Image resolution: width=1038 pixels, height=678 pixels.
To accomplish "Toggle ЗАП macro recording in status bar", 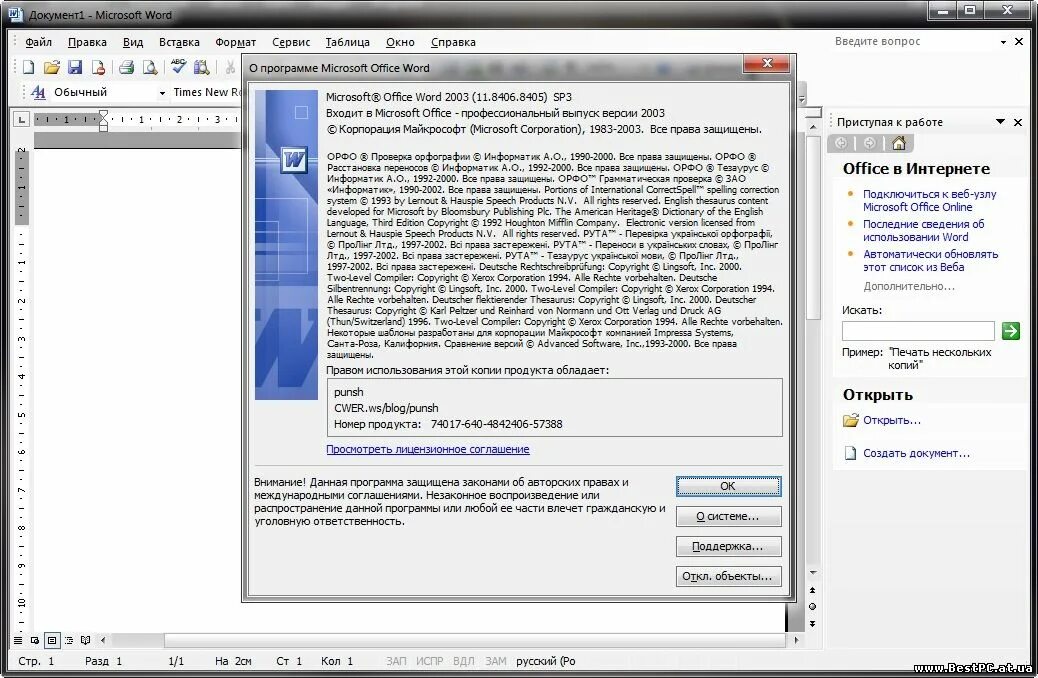I will 397,661.
